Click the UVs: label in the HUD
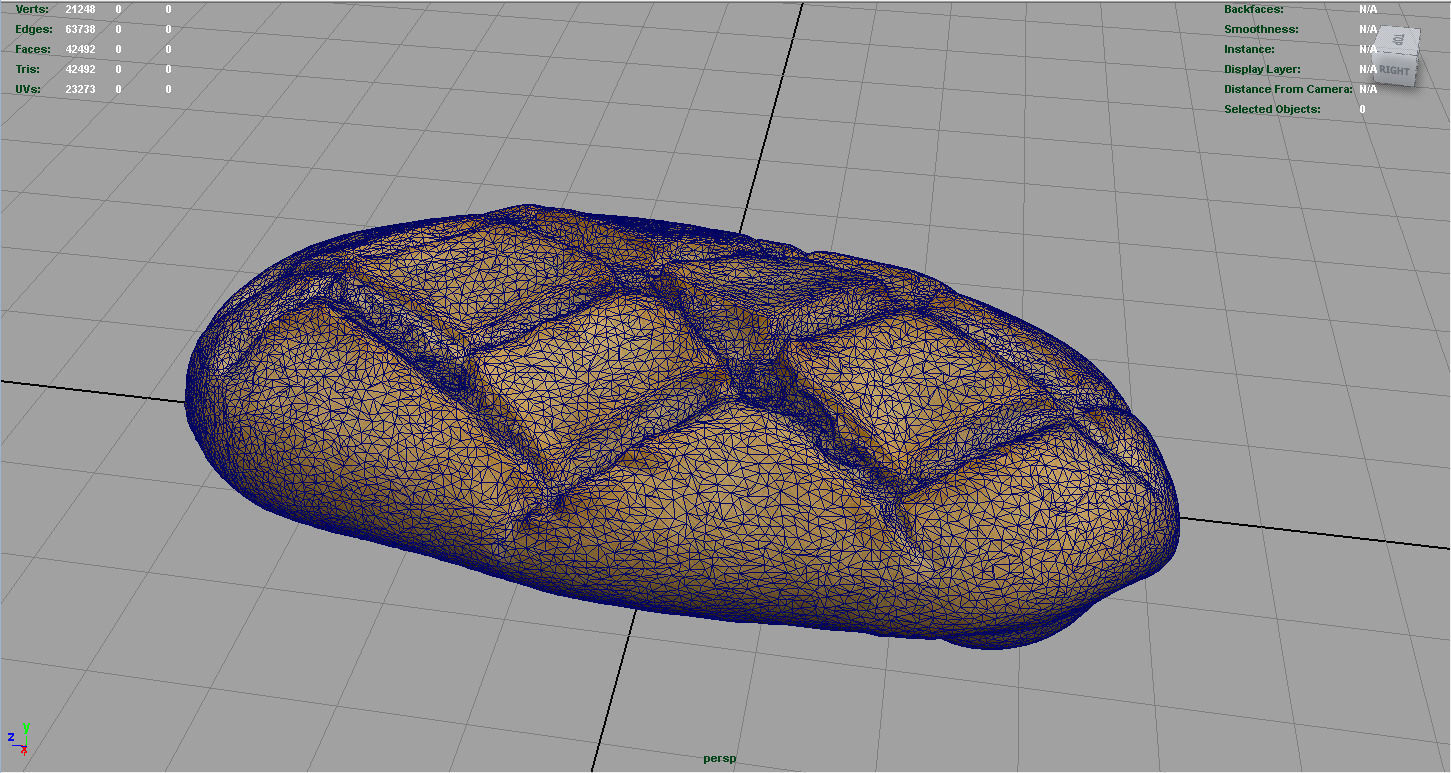1451x773 pixels. [29, 89]
